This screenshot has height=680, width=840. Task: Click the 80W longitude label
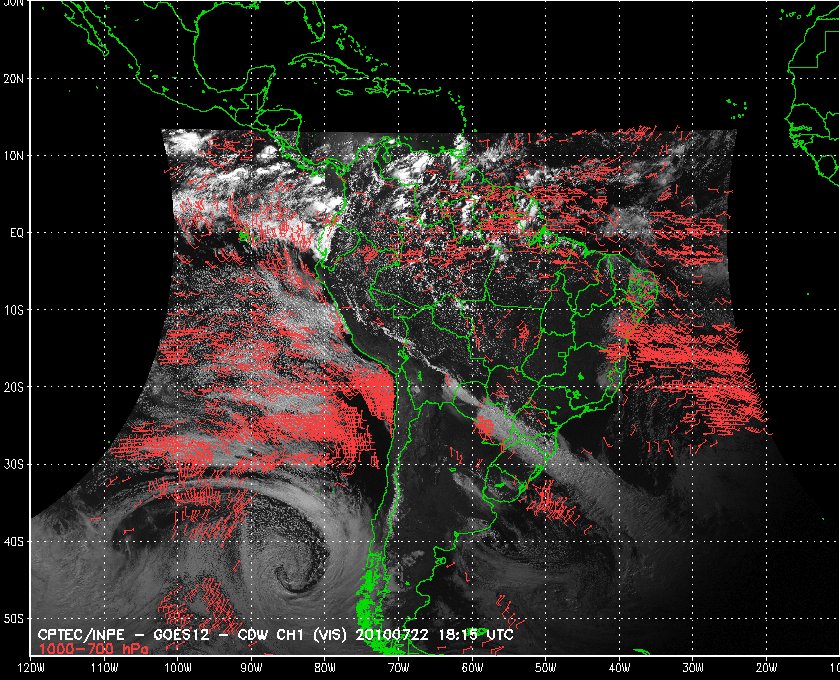(325, 668)
